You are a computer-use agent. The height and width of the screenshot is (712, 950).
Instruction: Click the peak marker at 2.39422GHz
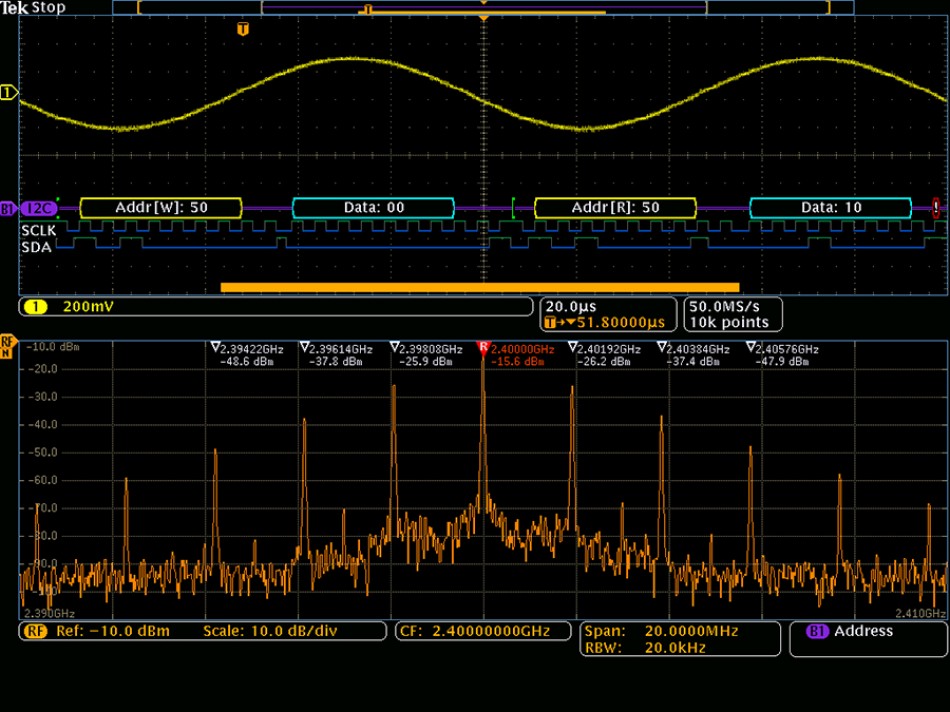click(215, 347)
